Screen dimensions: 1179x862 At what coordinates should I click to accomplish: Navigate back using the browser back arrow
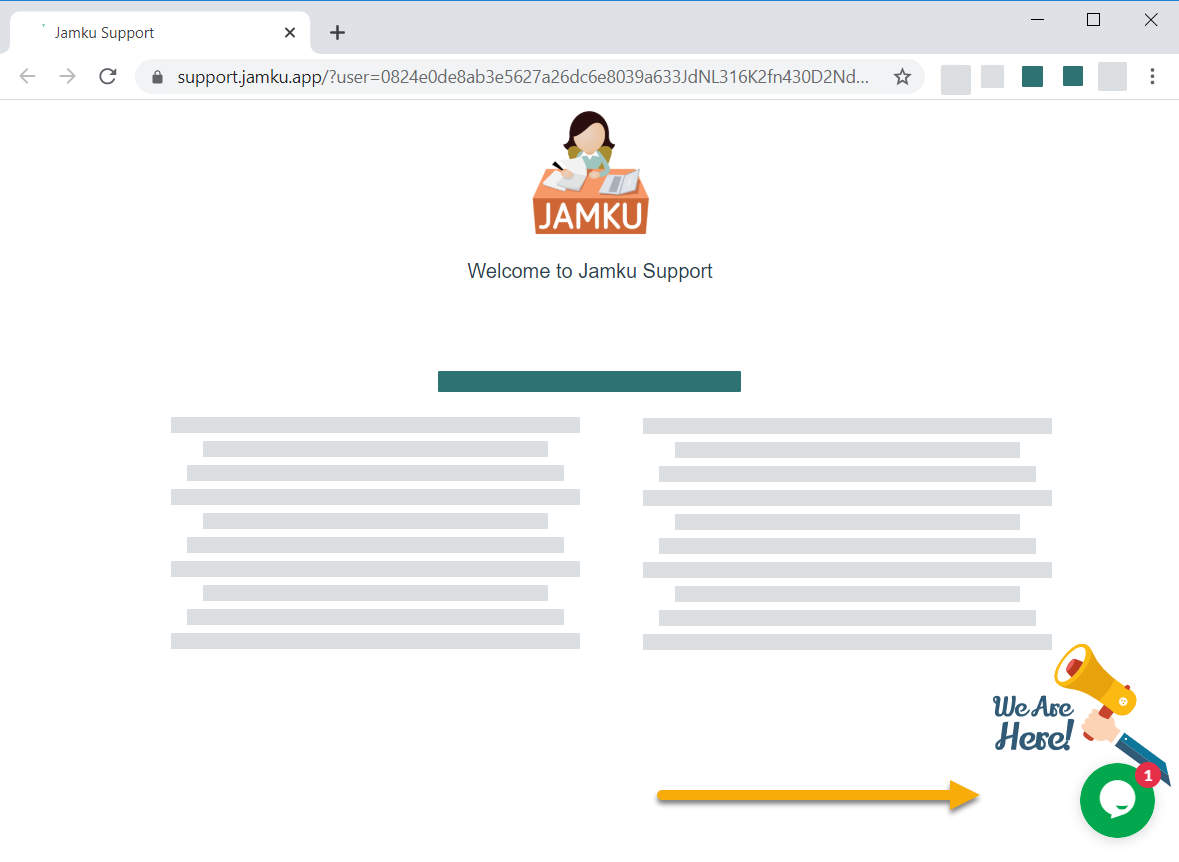(27, 76)
